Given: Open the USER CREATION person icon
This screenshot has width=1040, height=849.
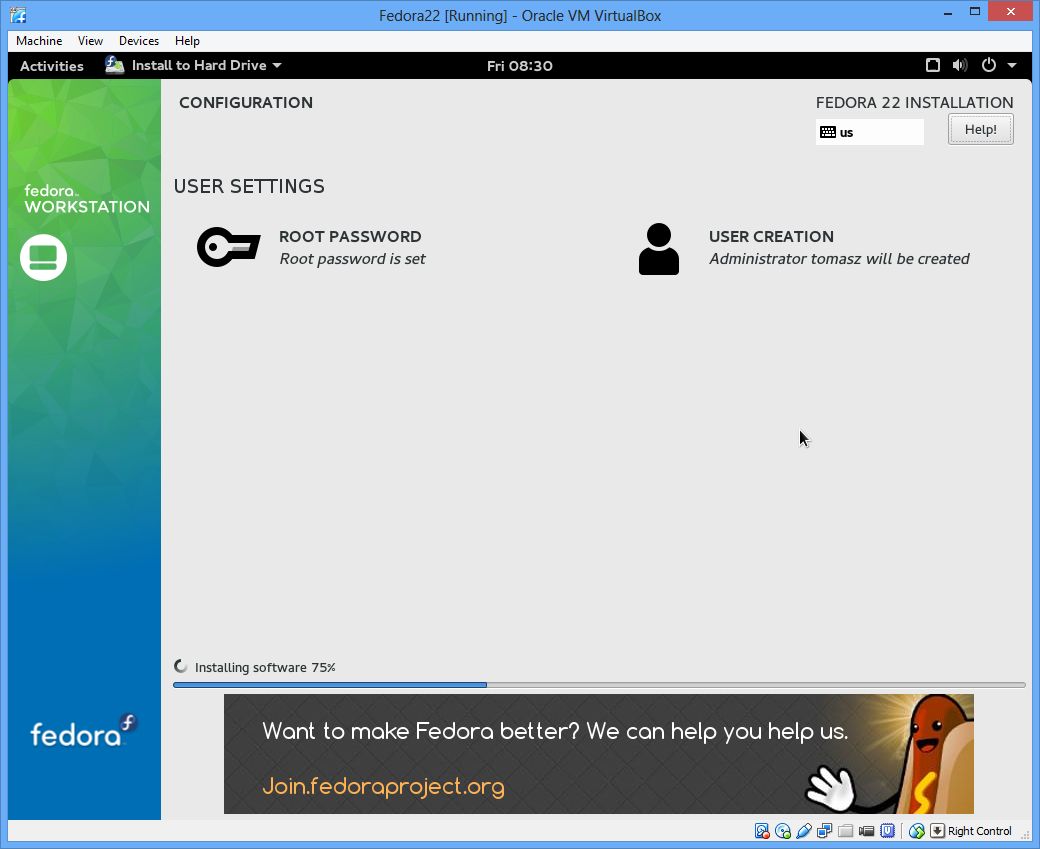Looking at the screenshot, I should pyautogui.click(x=659, y=249).
